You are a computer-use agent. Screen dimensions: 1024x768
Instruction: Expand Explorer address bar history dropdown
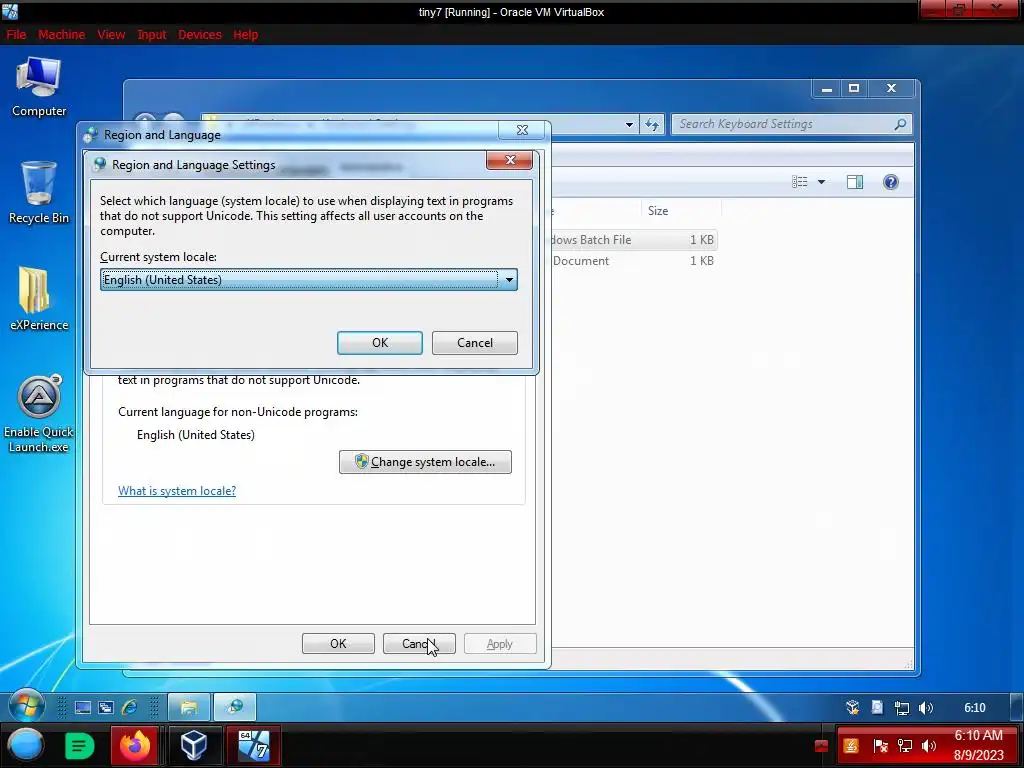(629, 124)
